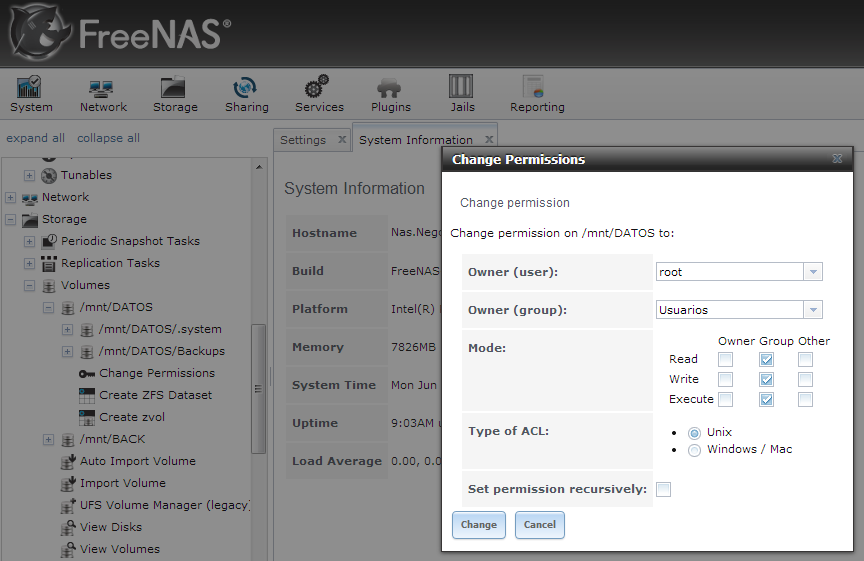Click the tree panel scrollbar thumb
The height and width of the screenshot is (561, 864).
click(258, 389)
